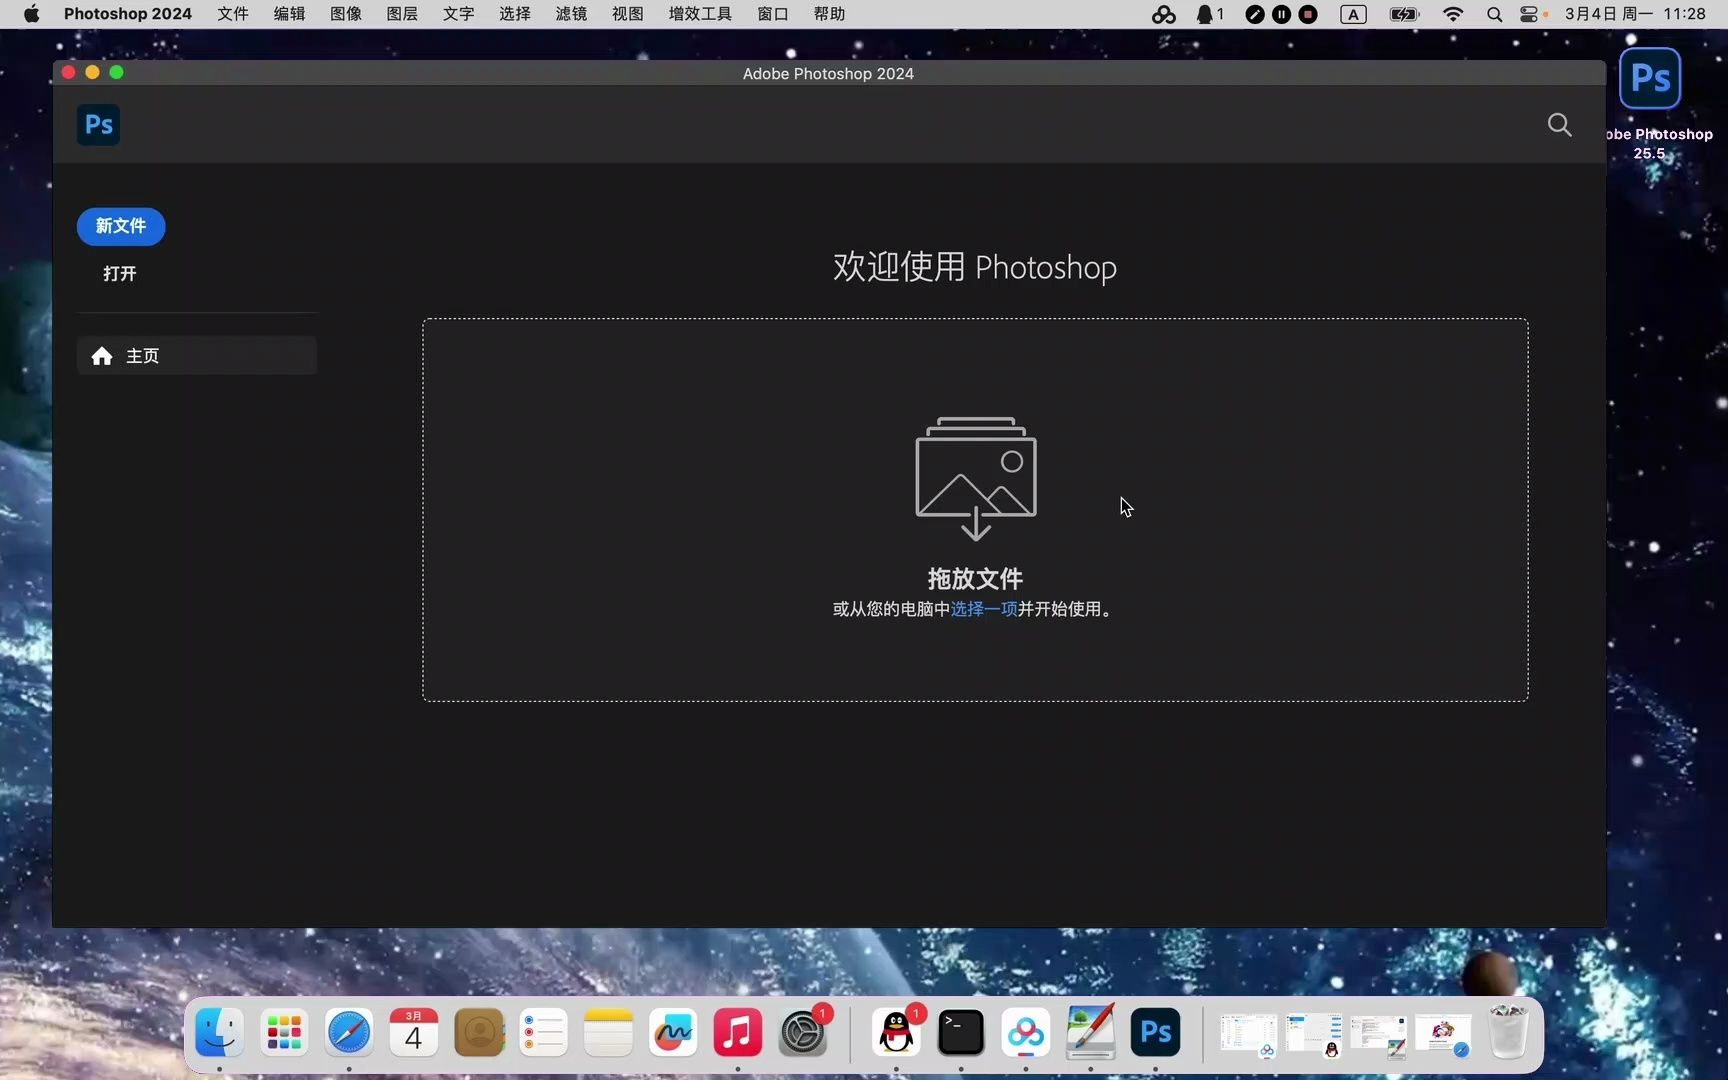Screen dimensions: 1728x1080
Task: Open the 文件 menu
Action: [232, 14]
